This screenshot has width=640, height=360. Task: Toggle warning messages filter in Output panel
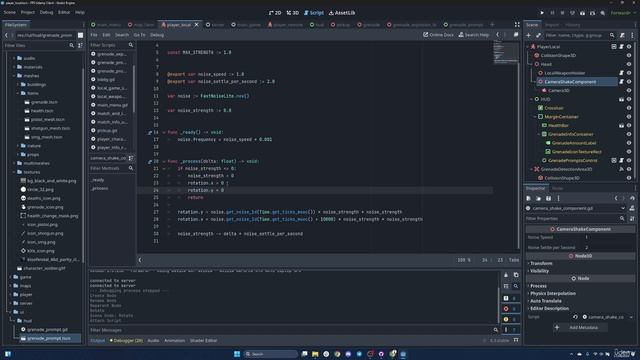510,319
